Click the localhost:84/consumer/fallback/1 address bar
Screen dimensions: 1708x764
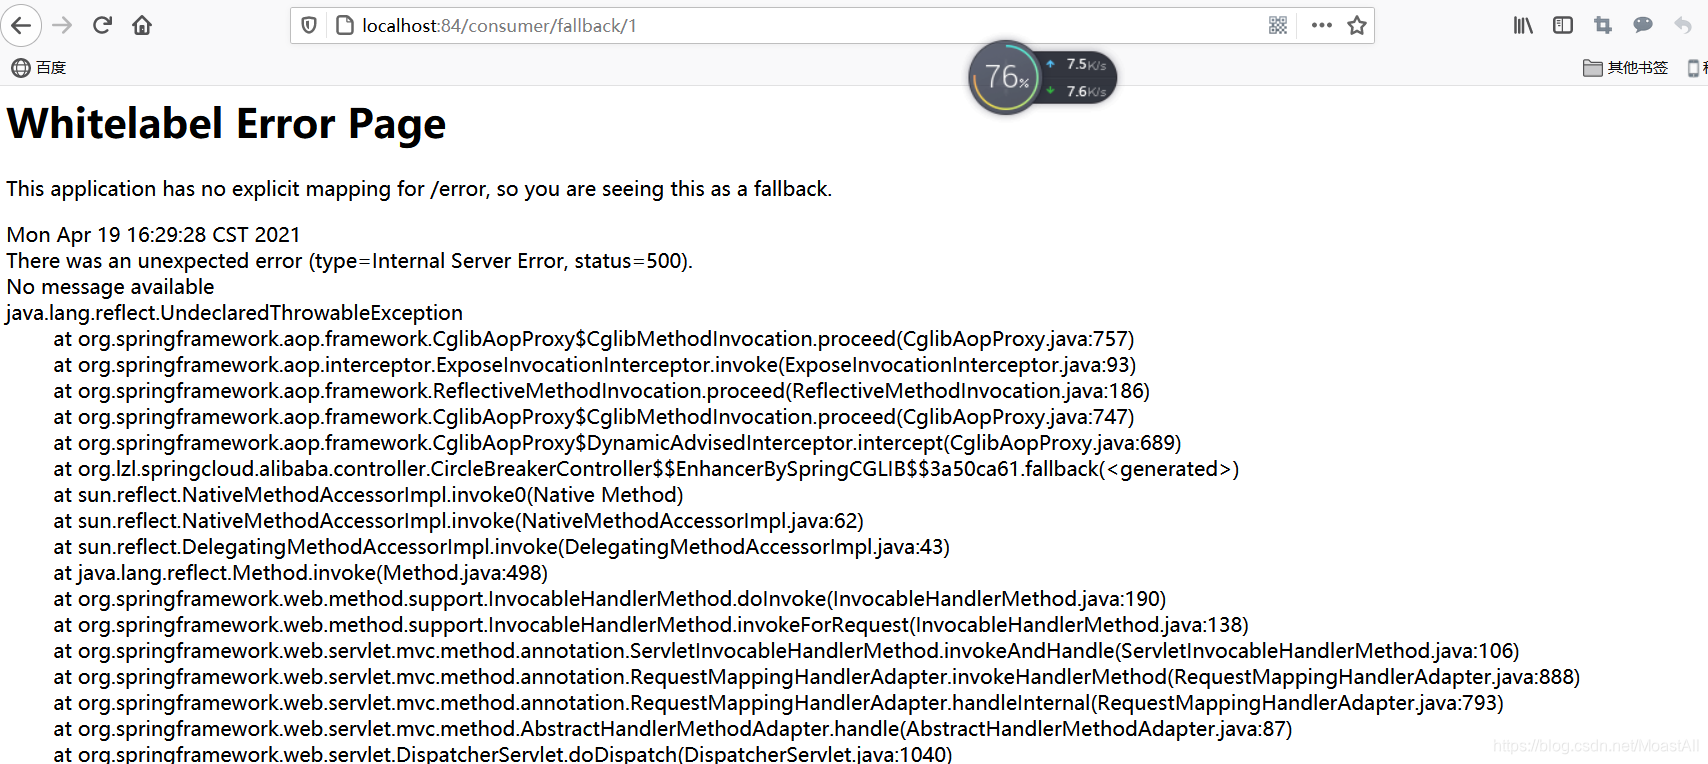coord(832,25)
